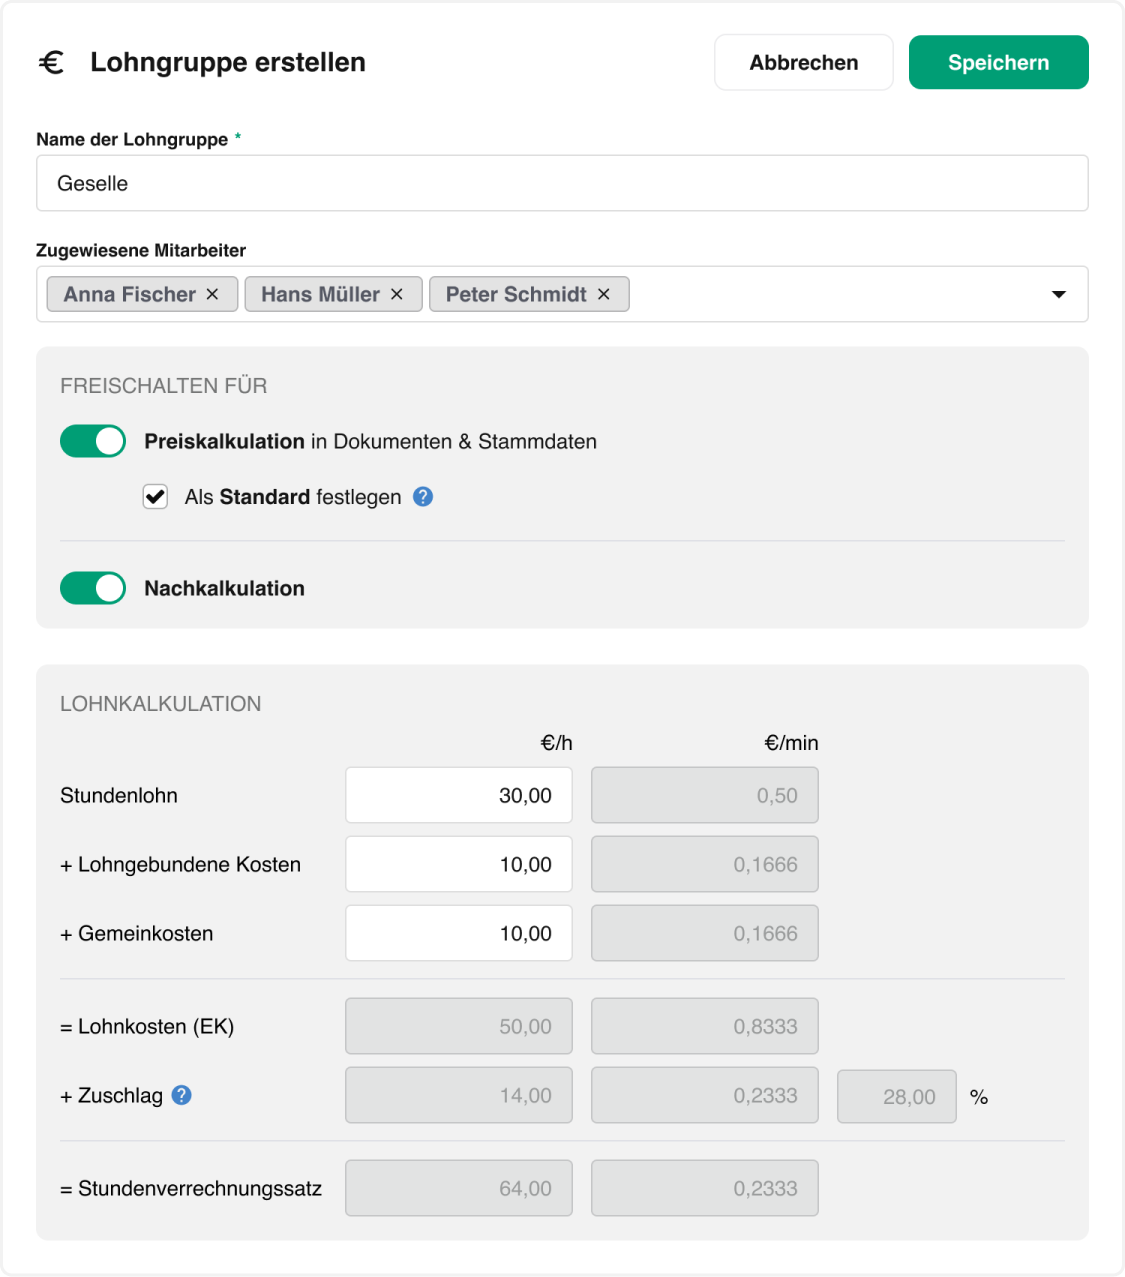Click the Zuschlag percent field showing 28,00
The height and width of the screenshot is (1277, 1125).
coord(897,1097)
